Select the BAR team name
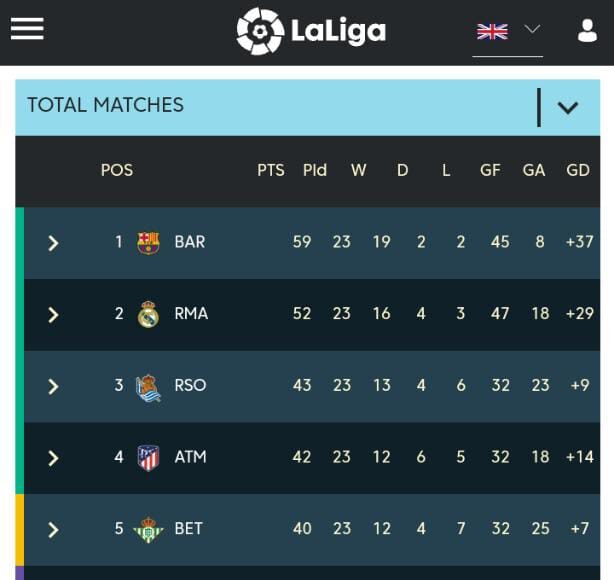 [x=190, y=242]
